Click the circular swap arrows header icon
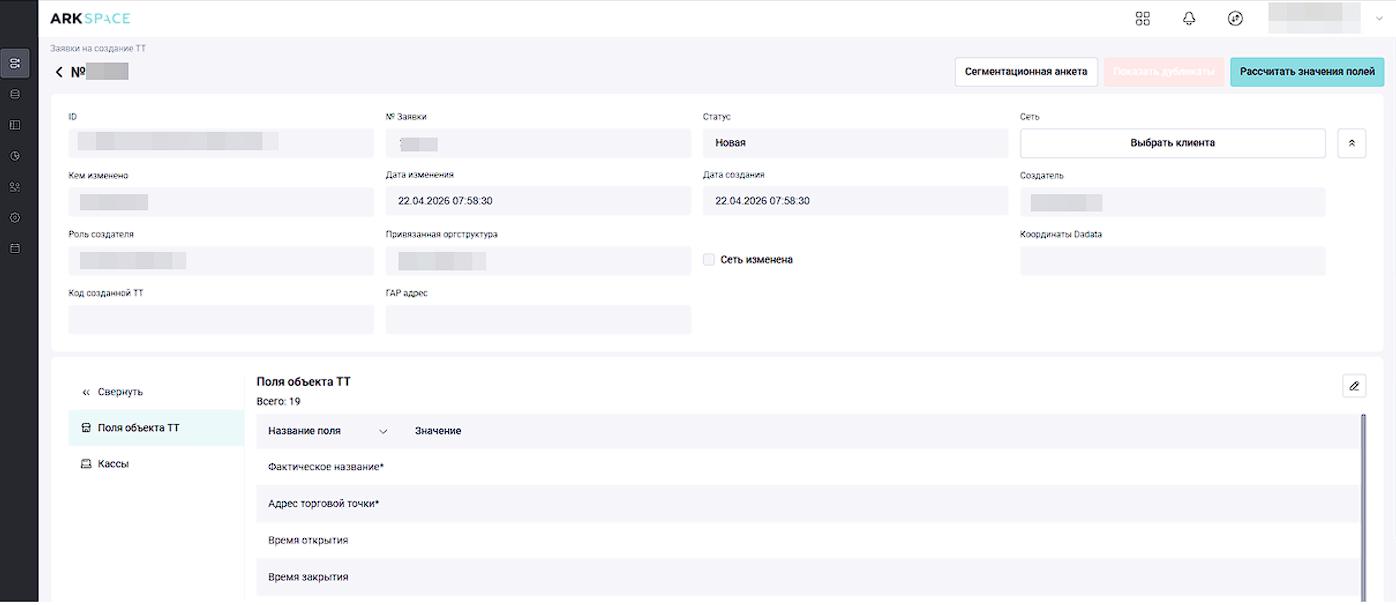This screenshot has height=605, width=1396. pyautogui.click(x=1235, y=18)
